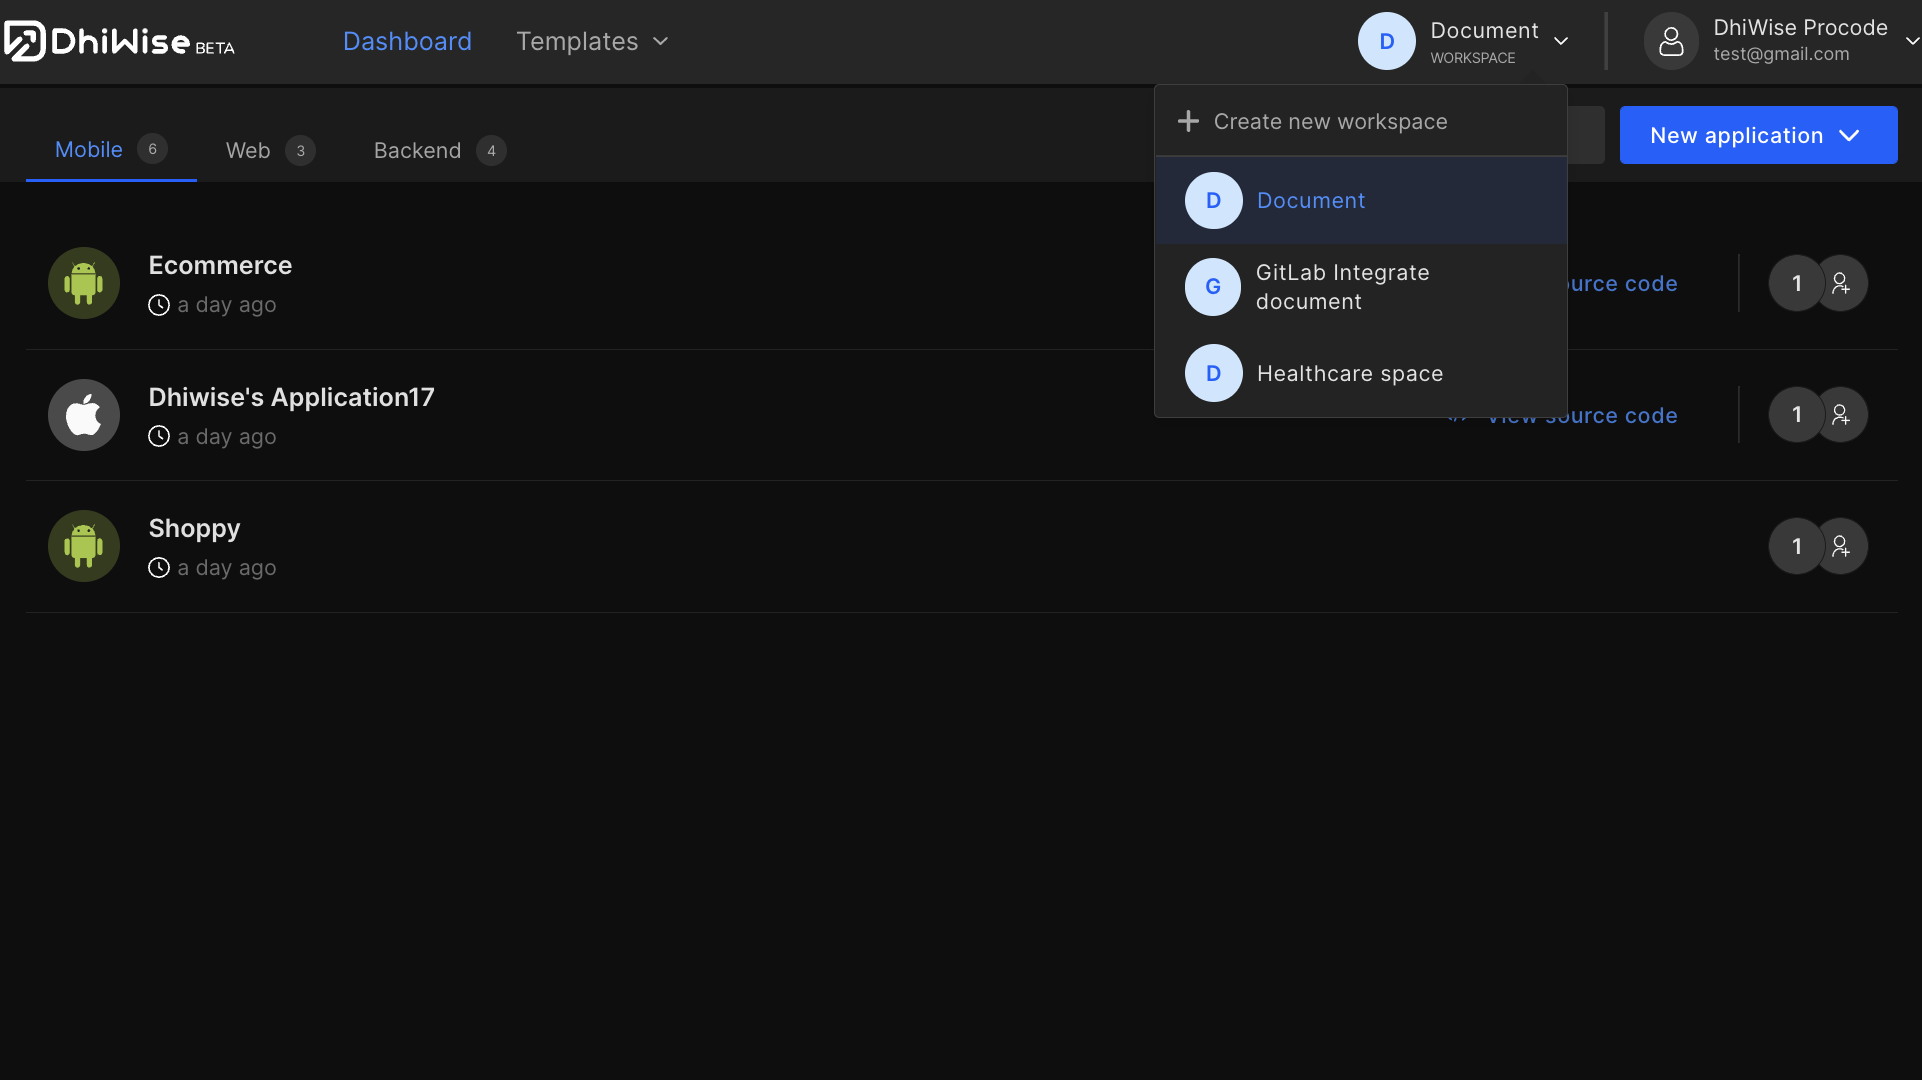
Task: Switch to the Web tab
Action: pos(270,150)
